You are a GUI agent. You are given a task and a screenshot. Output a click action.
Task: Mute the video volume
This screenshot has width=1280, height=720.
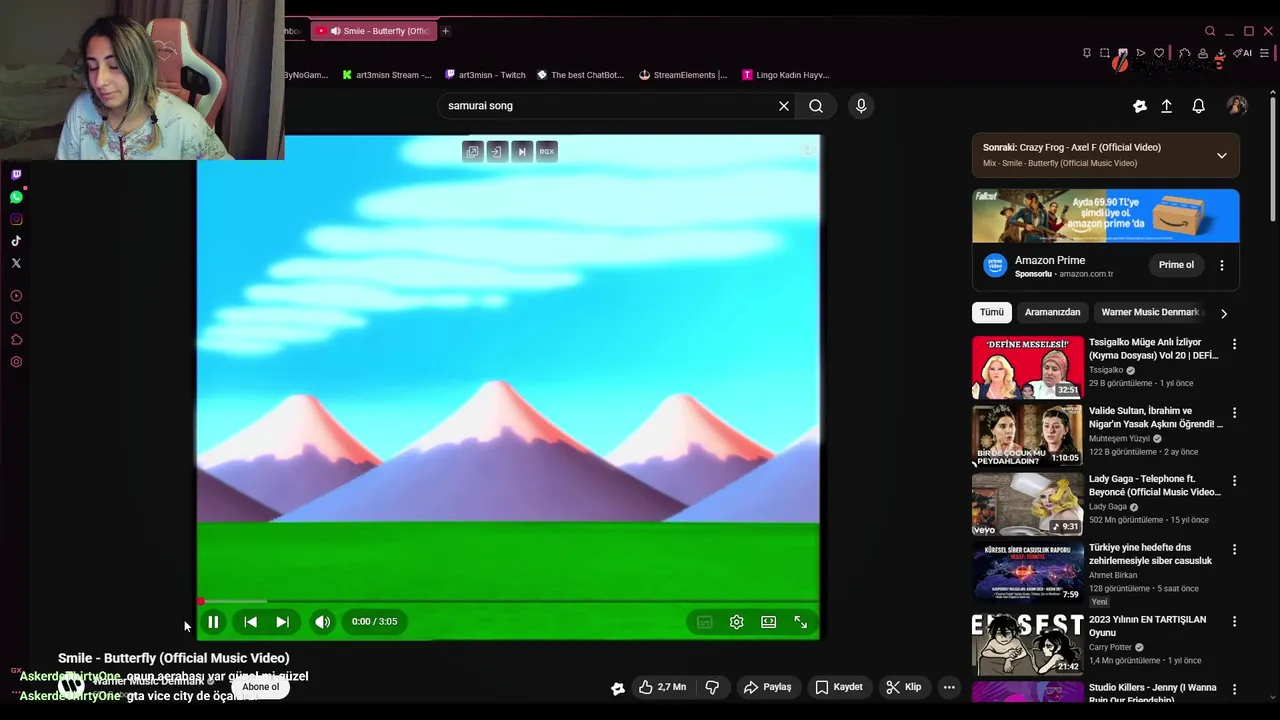pos(322,622)
